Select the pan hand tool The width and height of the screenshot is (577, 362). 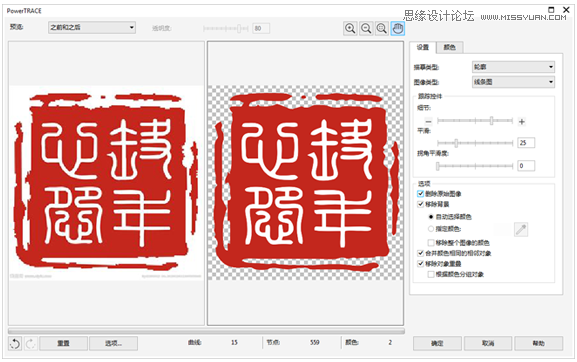point(397,28)
